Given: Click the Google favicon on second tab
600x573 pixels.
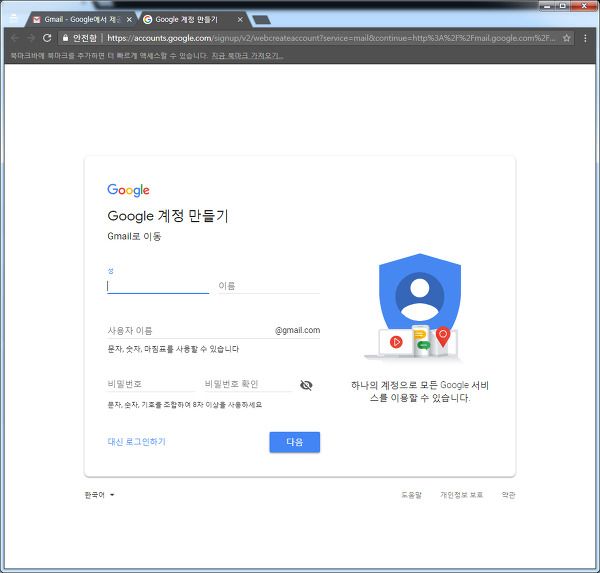Looking at the screenshot, I should pos(147,20).
